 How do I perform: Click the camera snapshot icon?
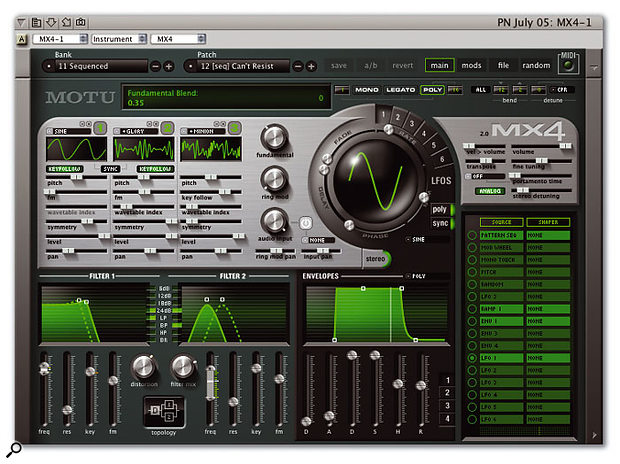(81, 22)
